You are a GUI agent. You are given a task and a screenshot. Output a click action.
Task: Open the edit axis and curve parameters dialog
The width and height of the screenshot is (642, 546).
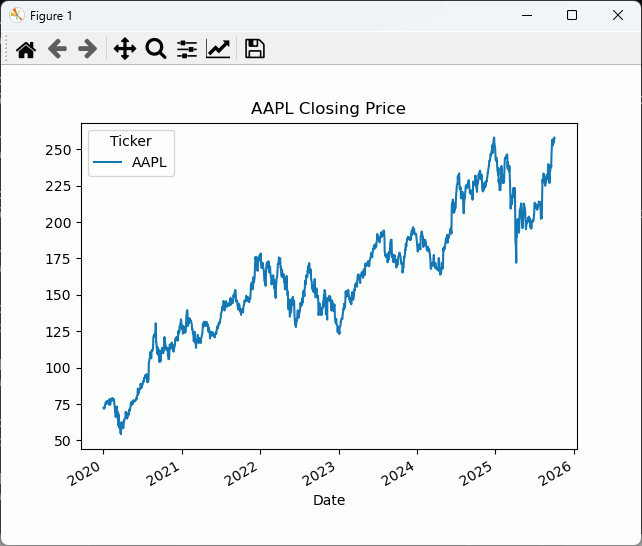pyautogui.click(x=218, y=49)
